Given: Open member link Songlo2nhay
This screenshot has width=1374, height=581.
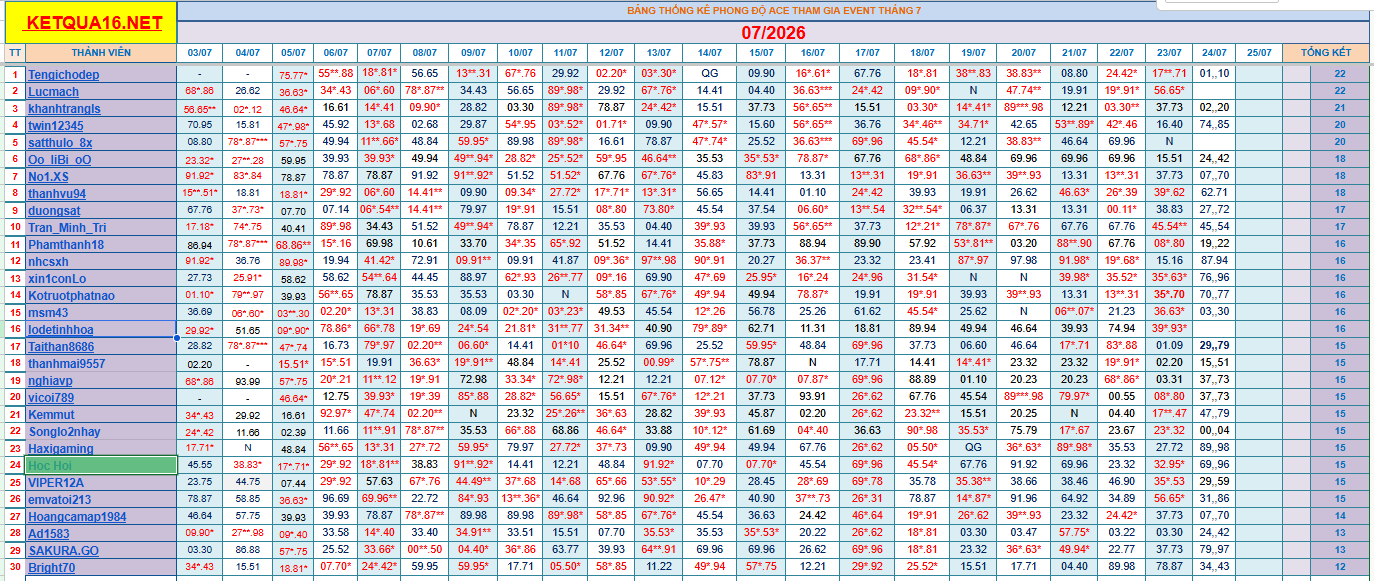Looking at the screenshot, I should click(x=64, y=431).
